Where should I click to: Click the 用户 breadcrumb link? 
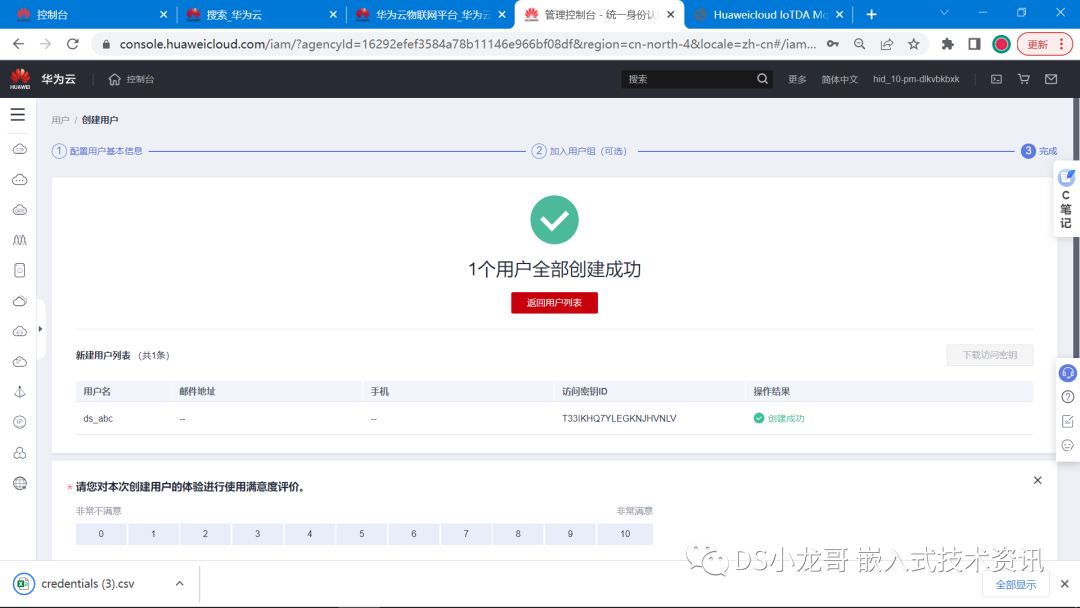(x=60, y=119)
